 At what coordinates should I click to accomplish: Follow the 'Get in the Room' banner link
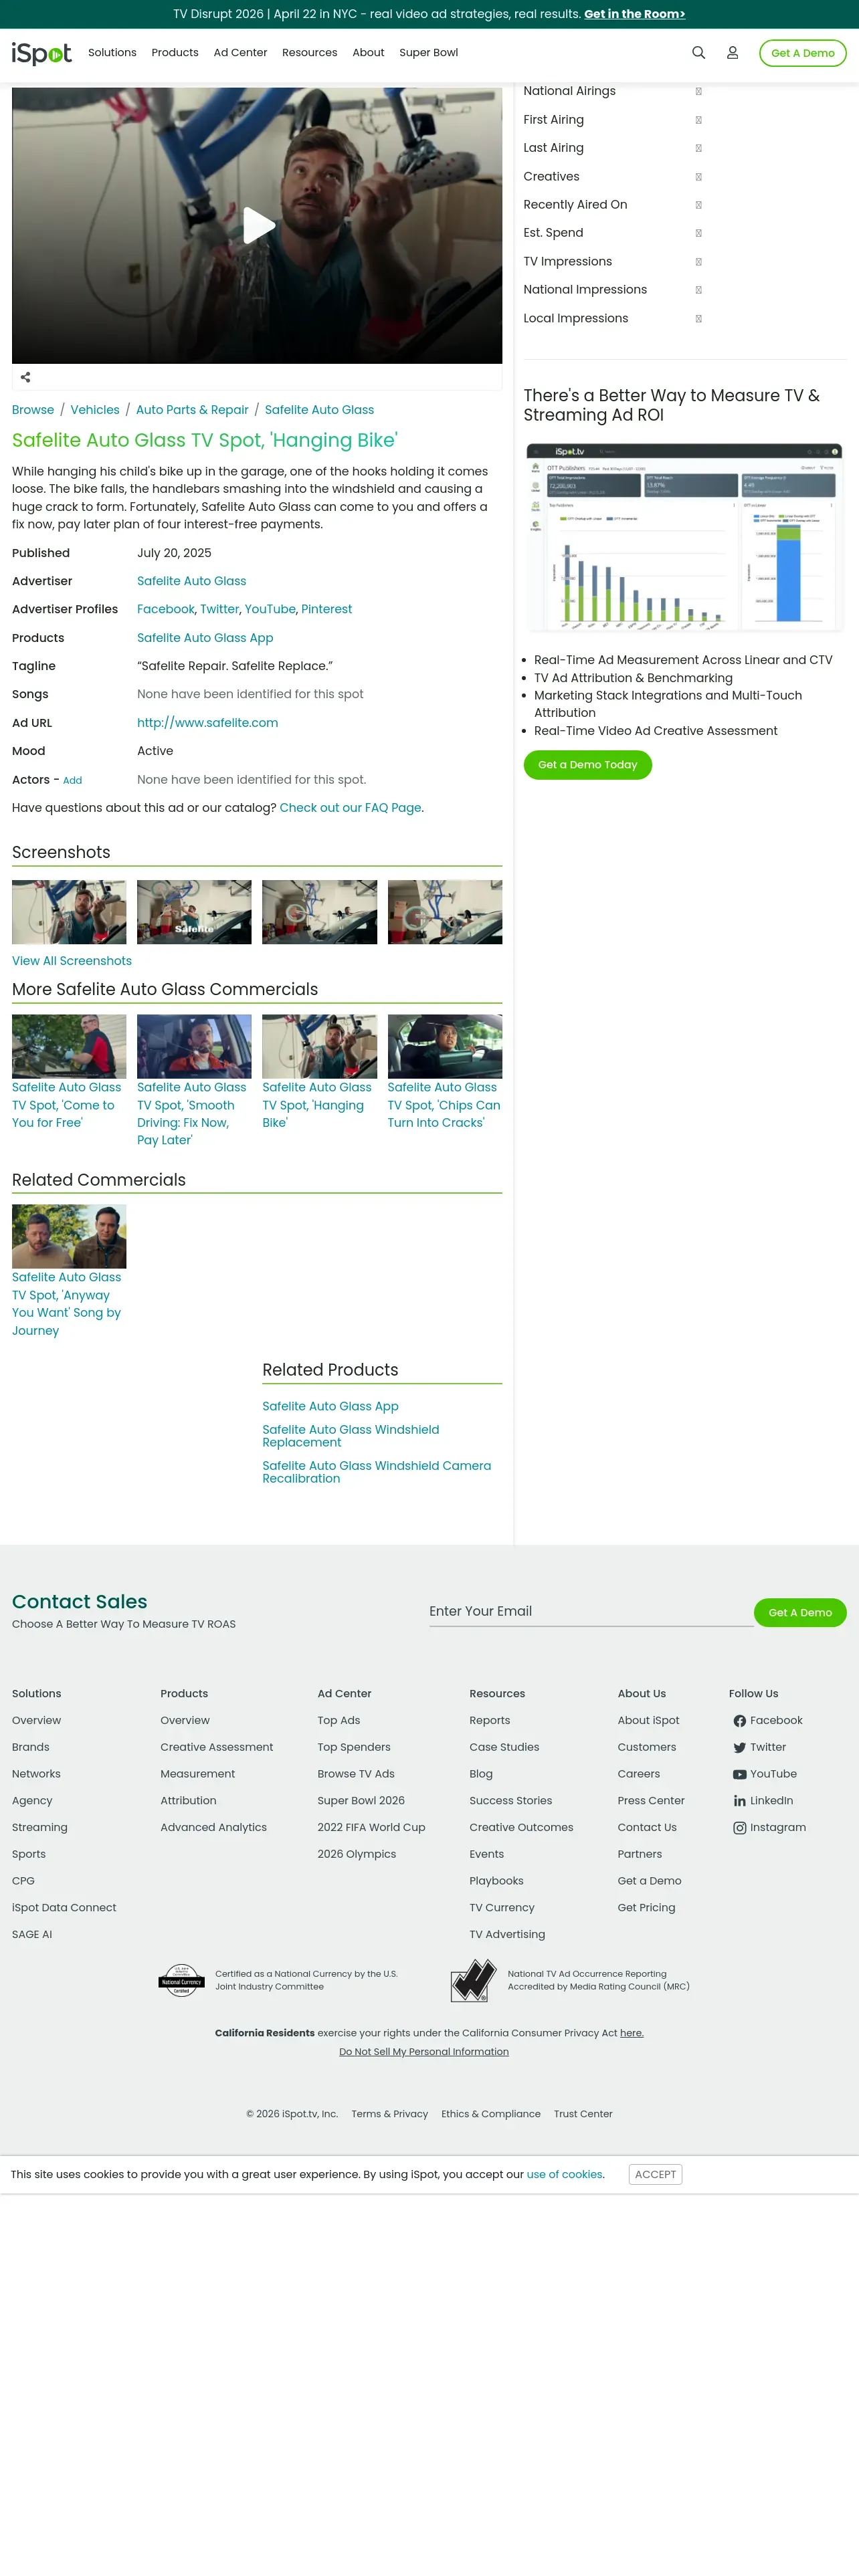tap(635, 14)
